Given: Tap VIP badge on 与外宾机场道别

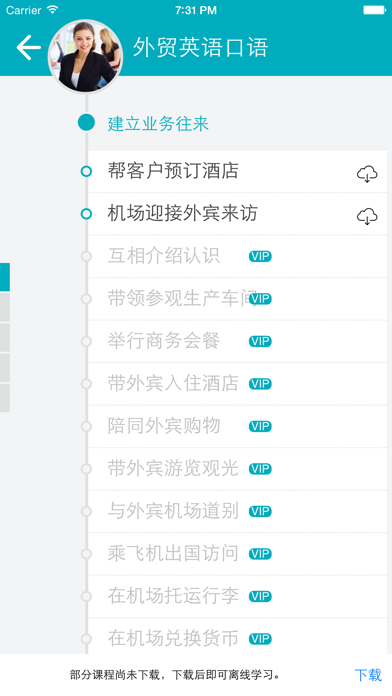Looking at the screenshot, I should point(260,511).
